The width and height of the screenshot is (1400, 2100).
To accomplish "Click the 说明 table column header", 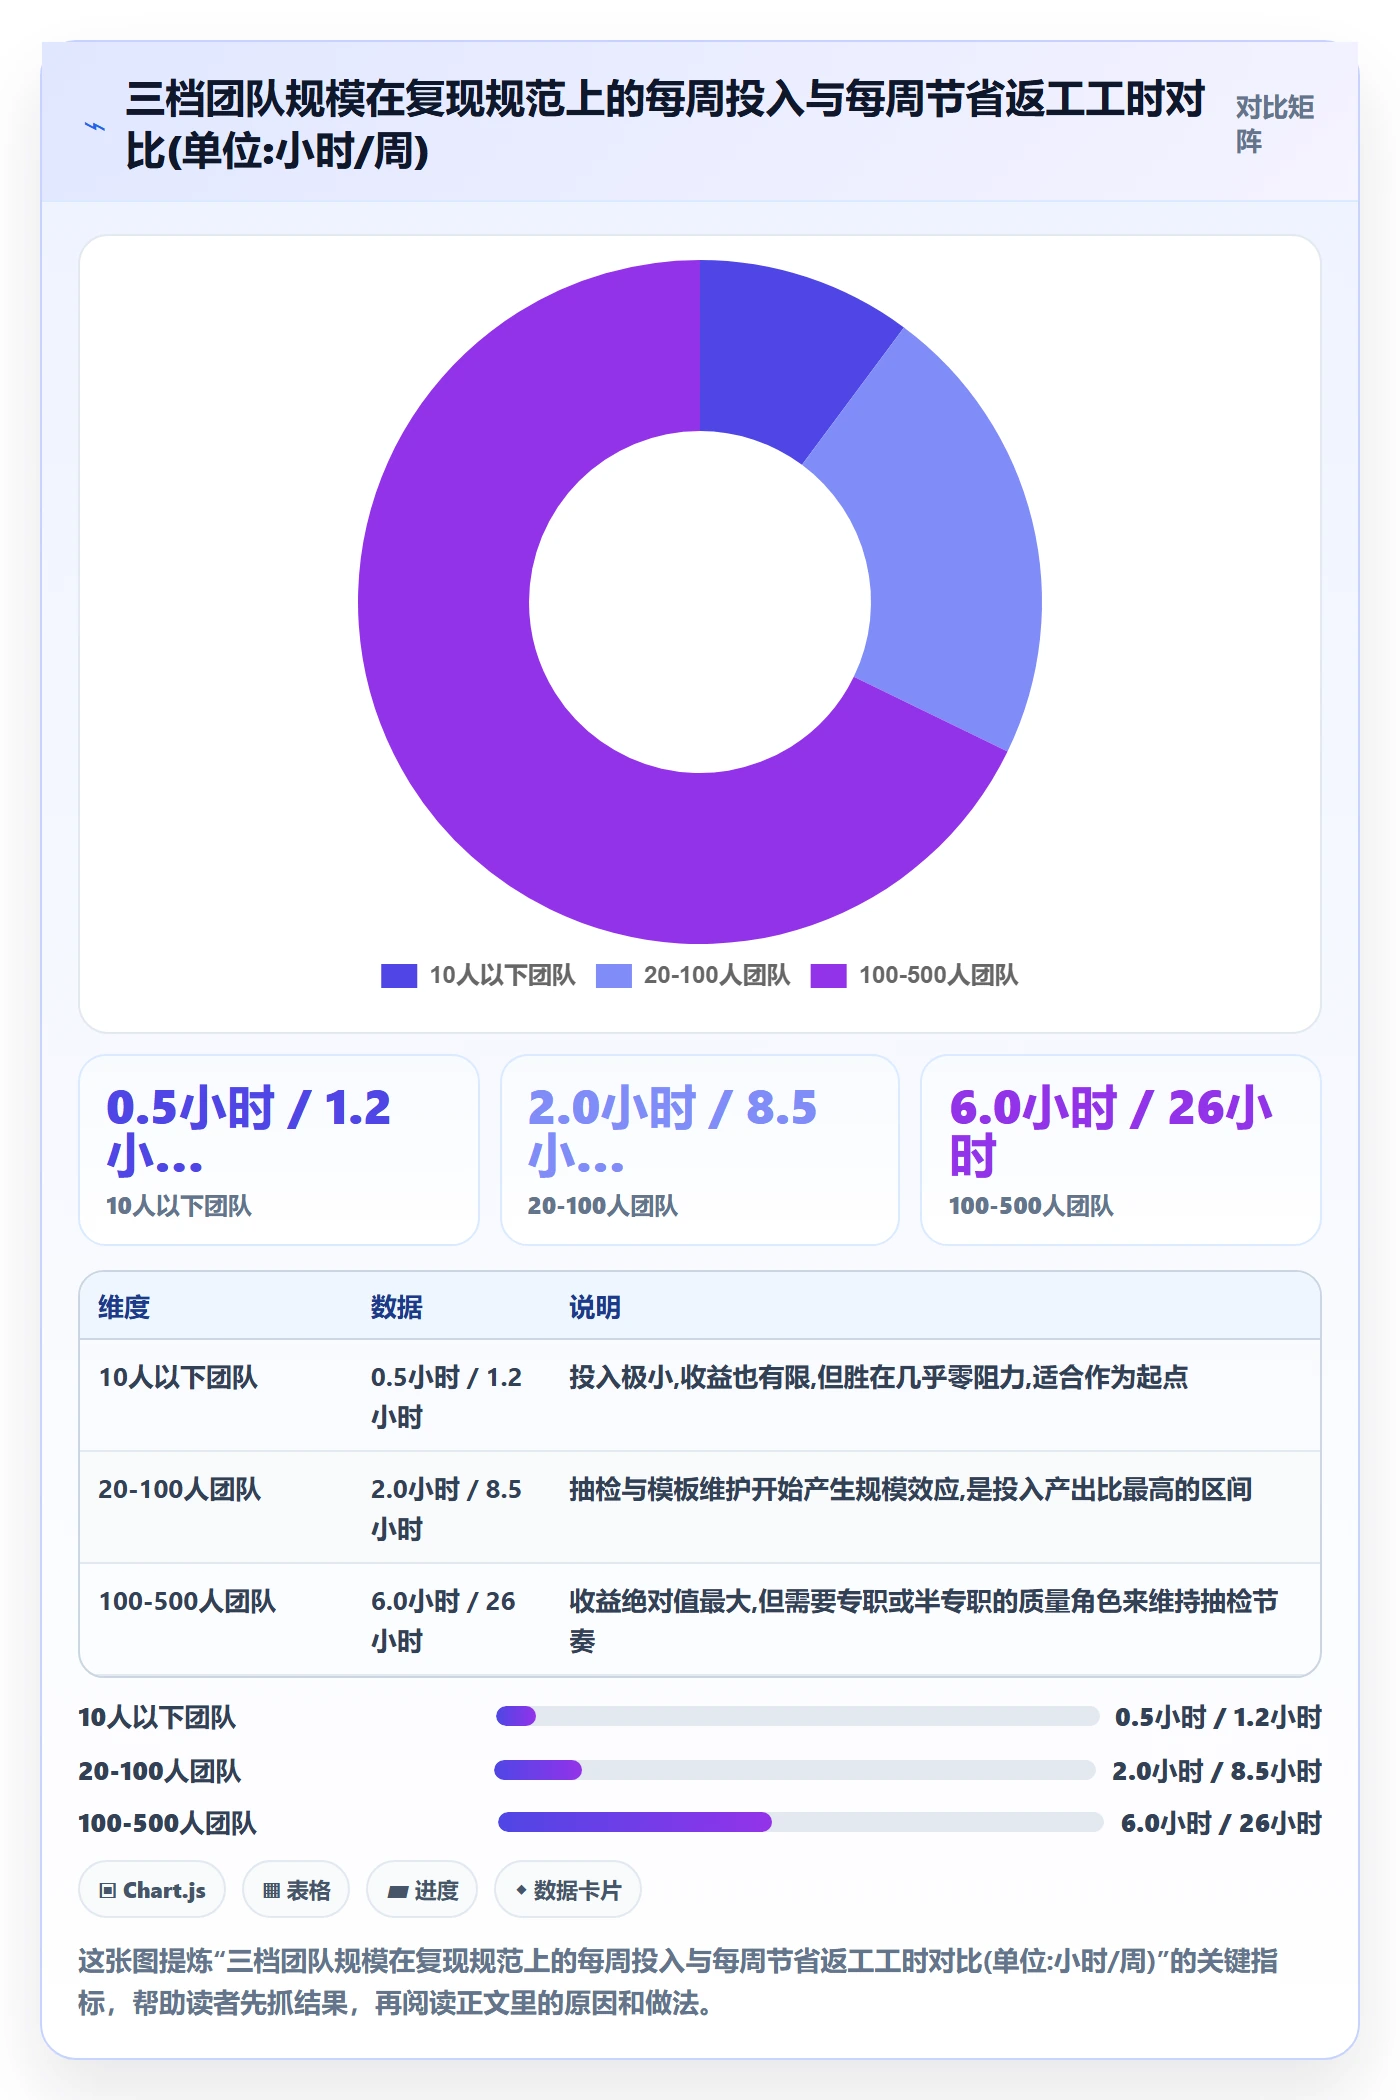I will (595, 1307).
